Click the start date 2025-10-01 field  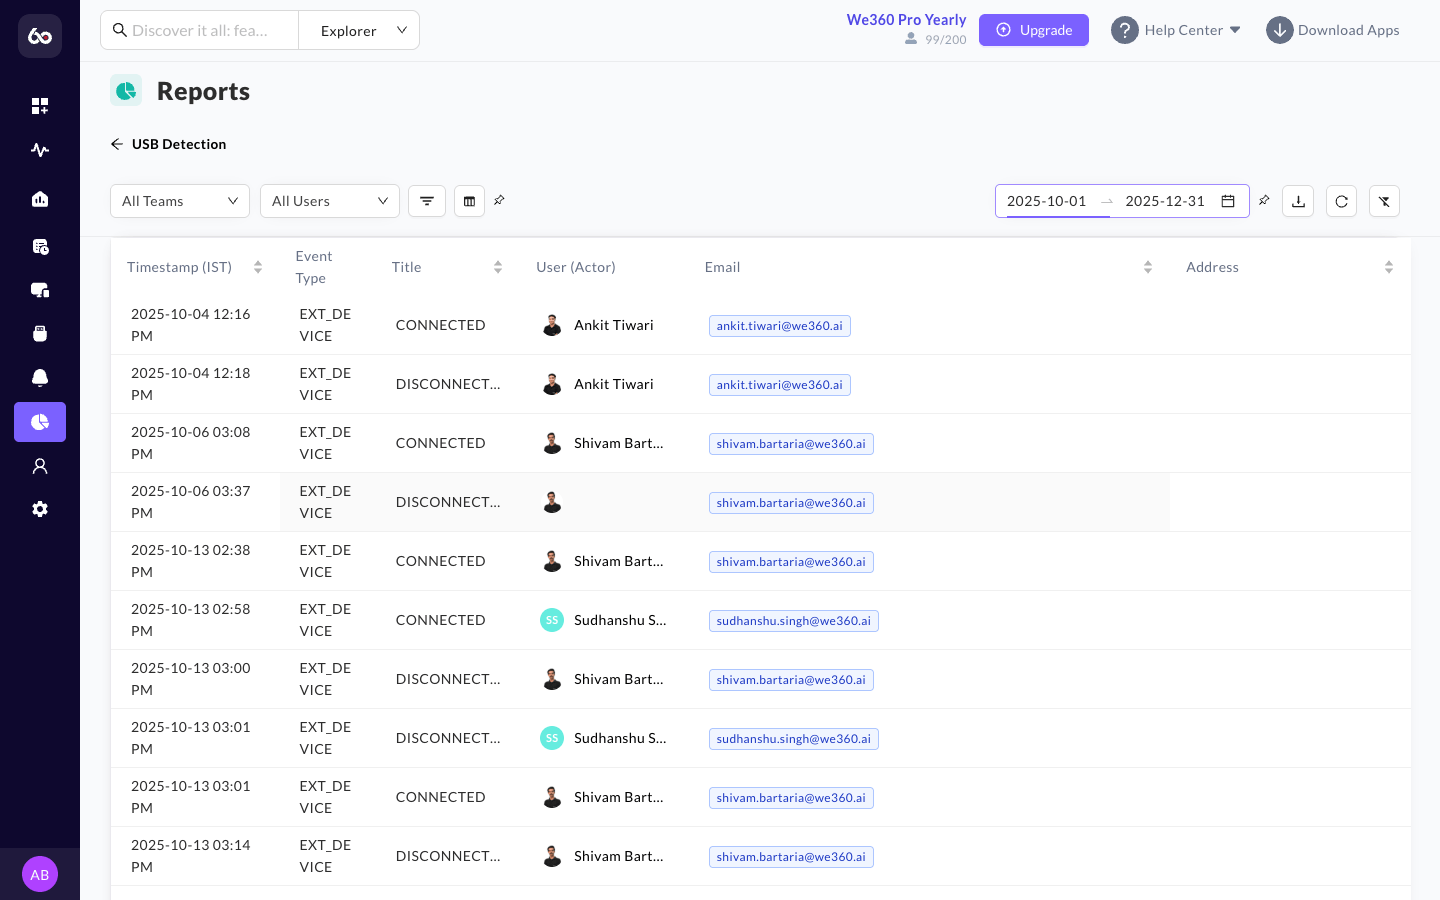tap(1046, 201)
